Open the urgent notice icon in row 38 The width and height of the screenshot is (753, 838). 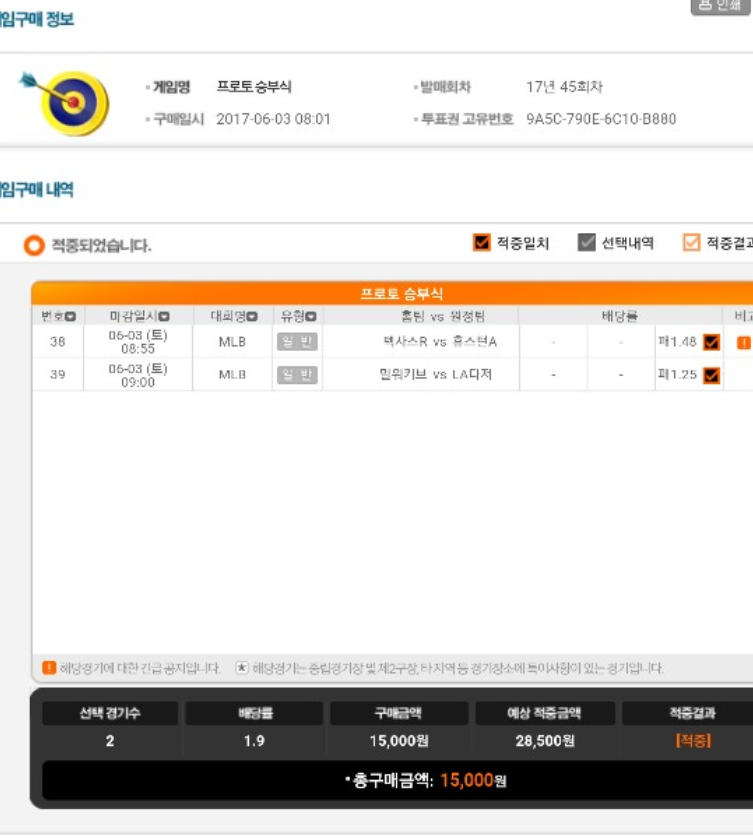point(743,343)
